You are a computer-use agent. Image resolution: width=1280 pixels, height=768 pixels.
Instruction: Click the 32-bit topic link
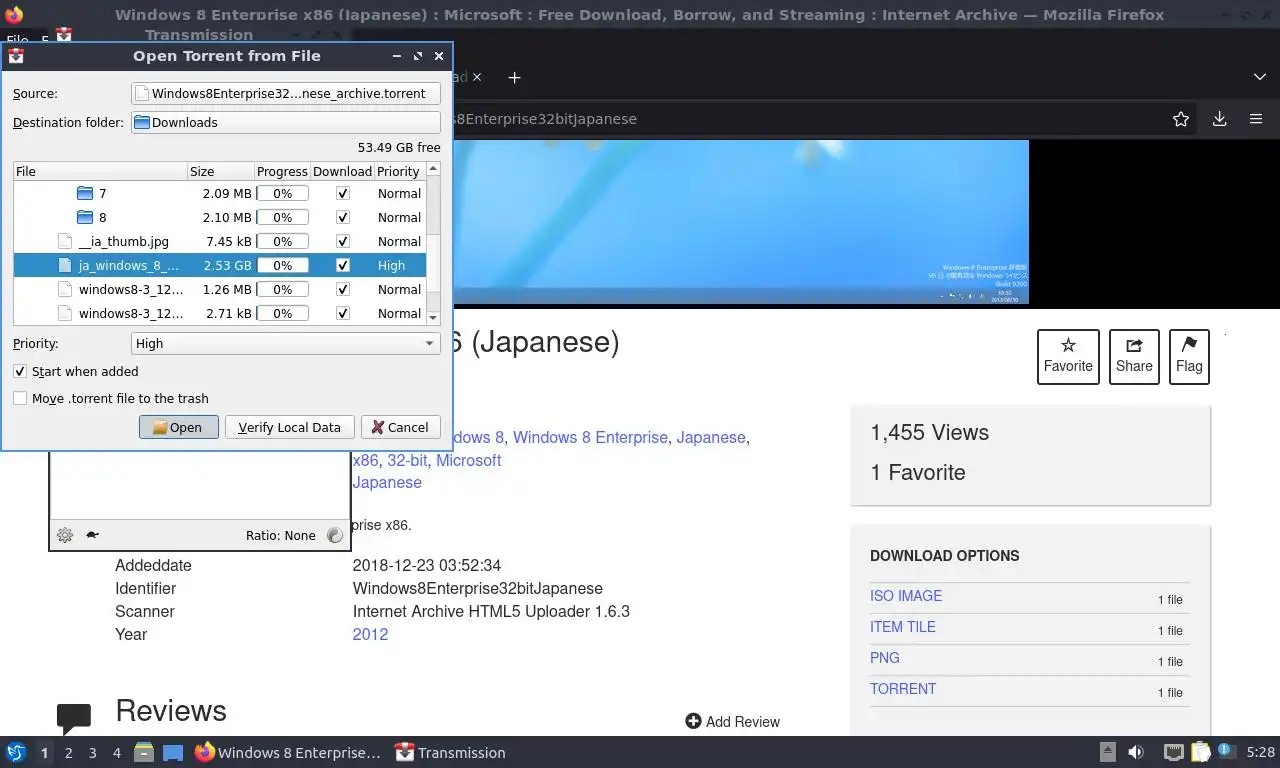point(407,460)
